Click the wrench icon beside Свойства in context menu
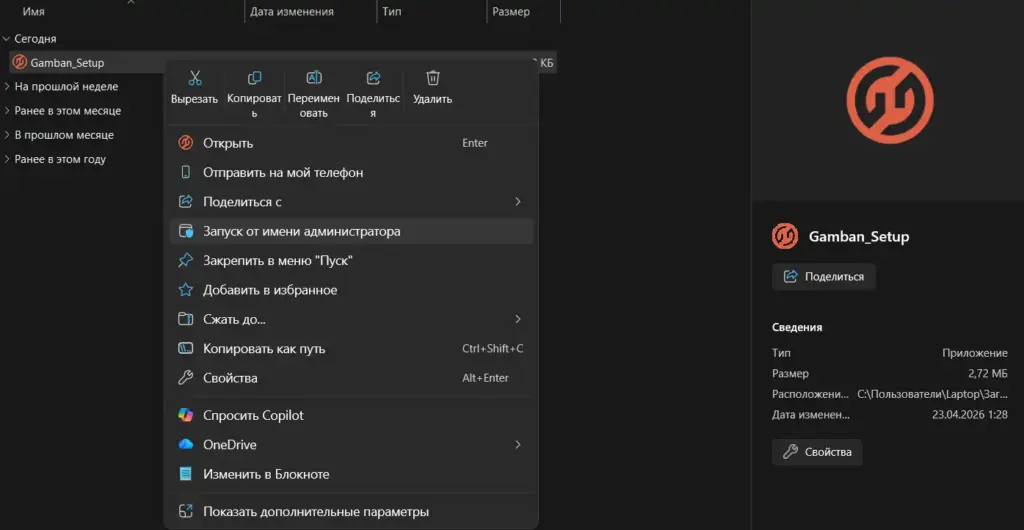The height and width of the screenshot is (530, 1024). click(185, 378)
